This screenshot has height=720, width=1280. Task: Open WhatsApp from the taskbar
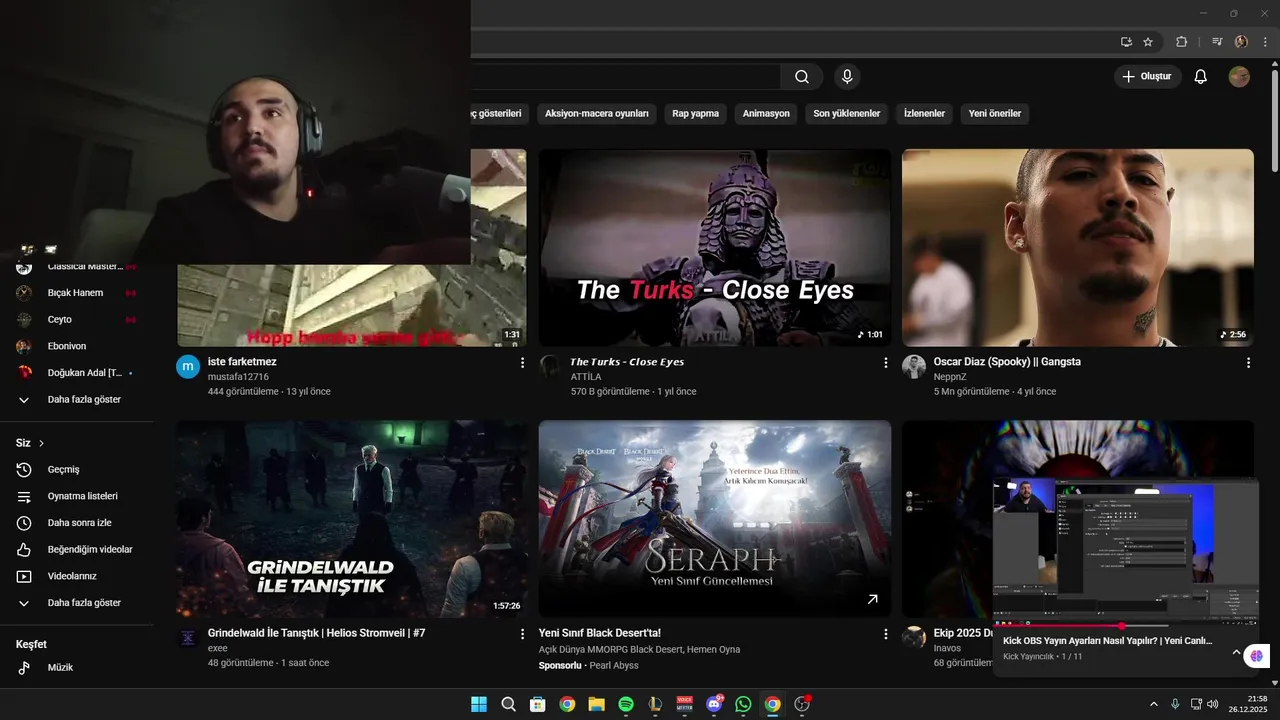tap(743, 704)
